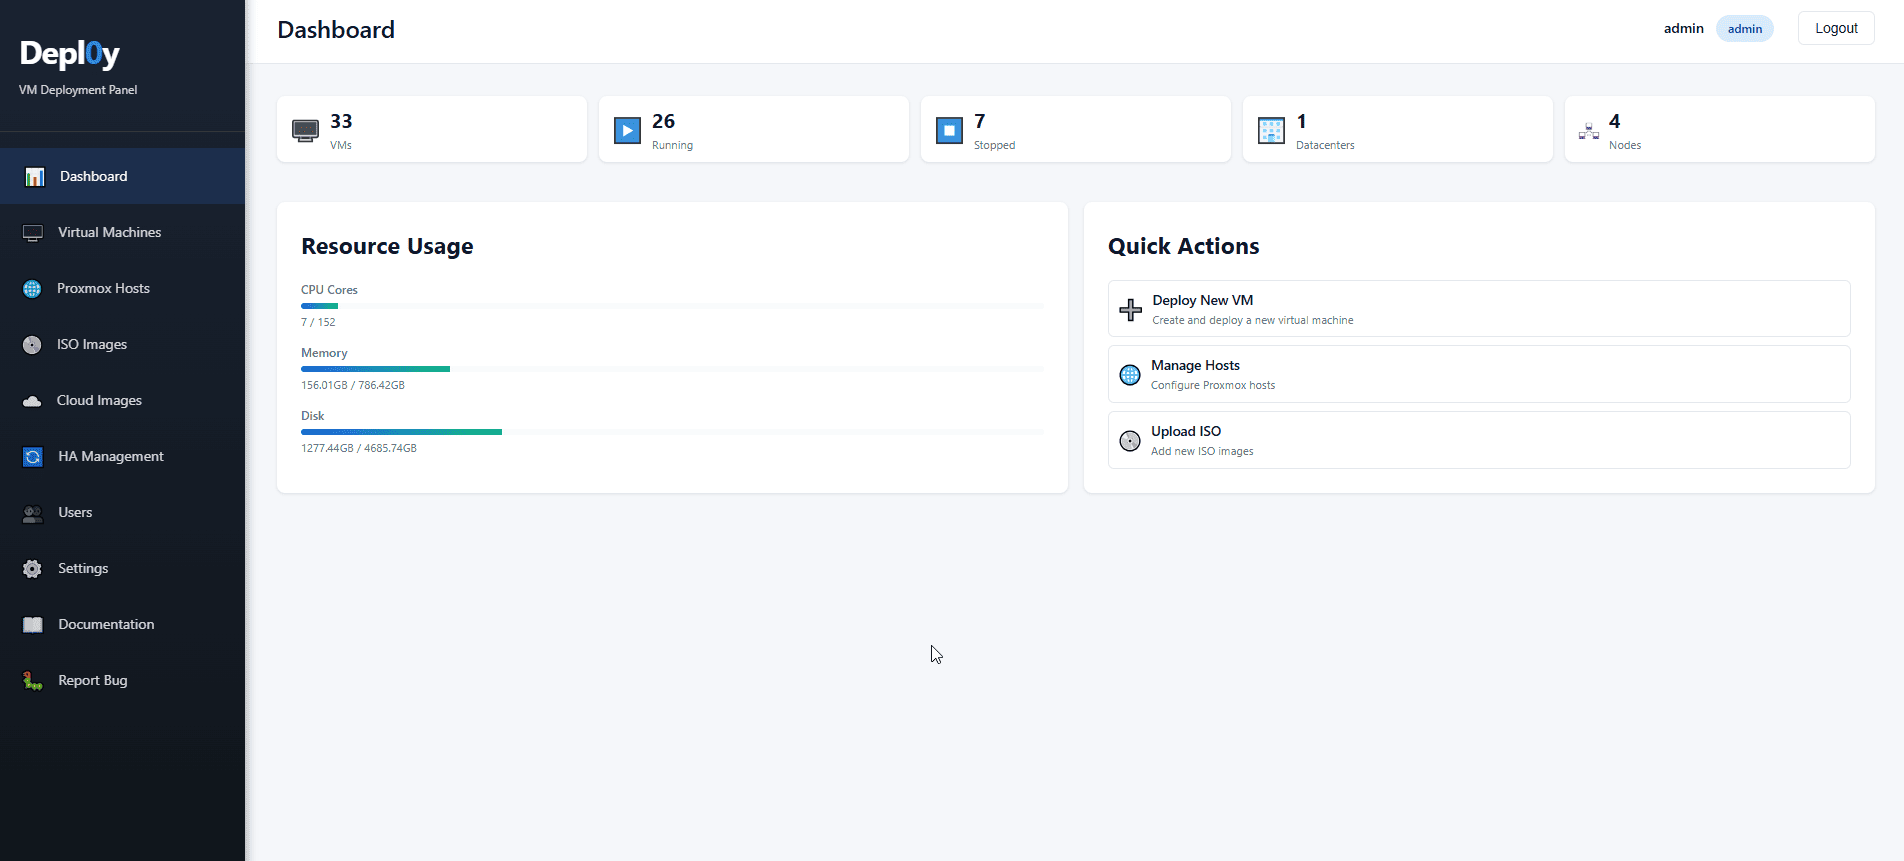Navigate to ISO Images
Viewport: 1904px width, 861px height.
click(x=122, y=344)
